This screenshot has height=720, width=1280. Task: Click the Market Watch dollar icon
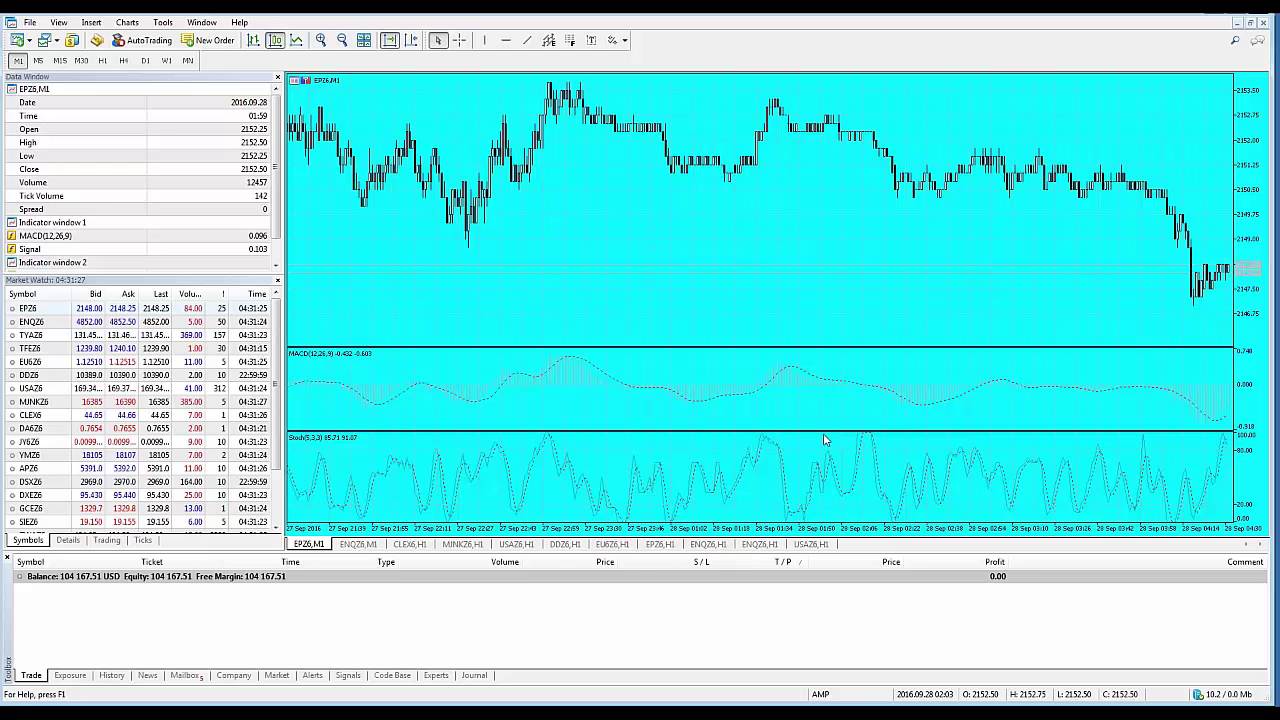[73, 40]
